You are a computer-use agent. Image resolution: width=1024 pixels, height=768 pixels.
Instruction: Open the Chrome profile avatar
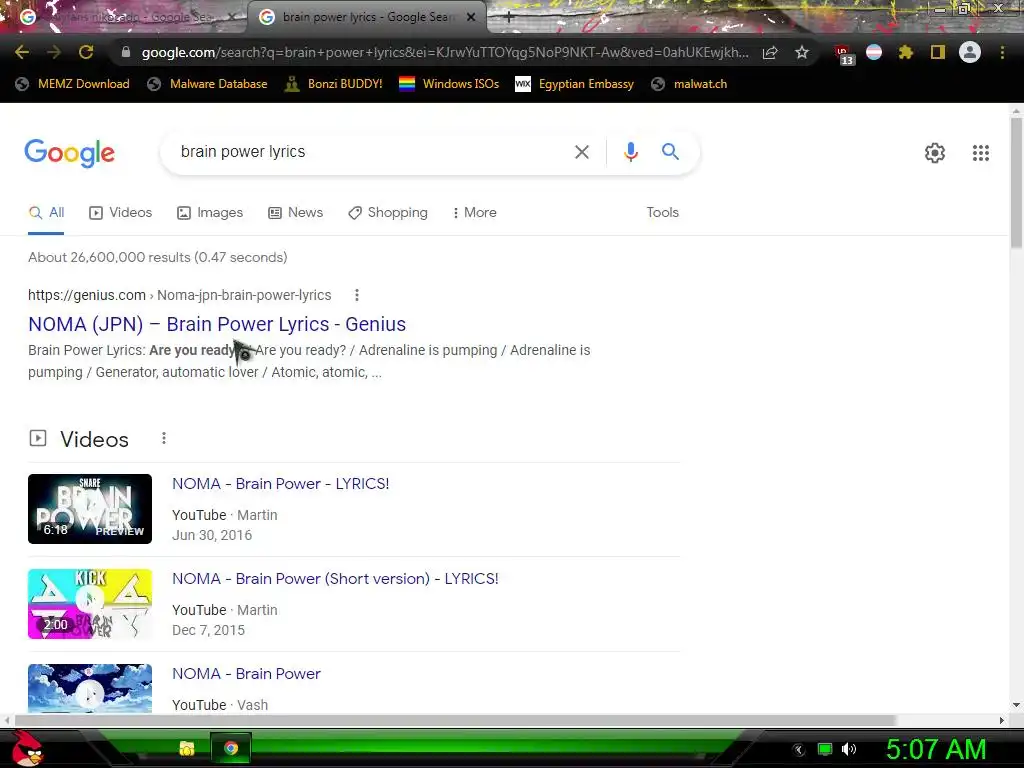pyautogui.click(x=970, y=52)
